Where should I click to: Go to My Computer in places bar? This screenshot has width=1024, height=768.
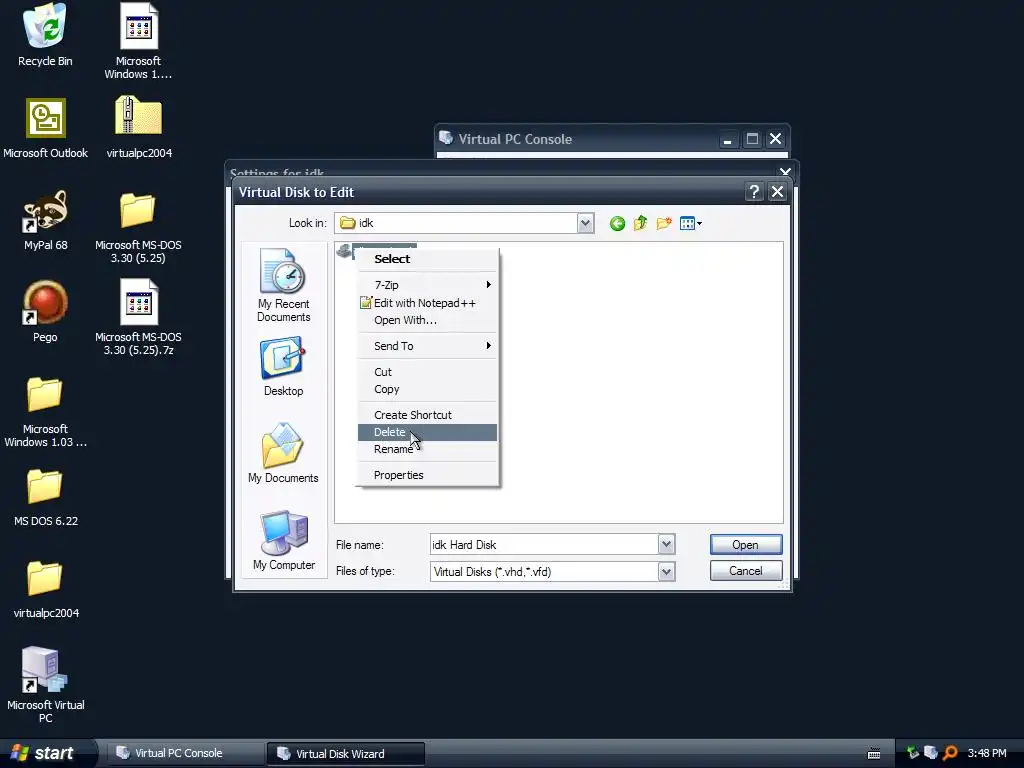coord(283,540)
